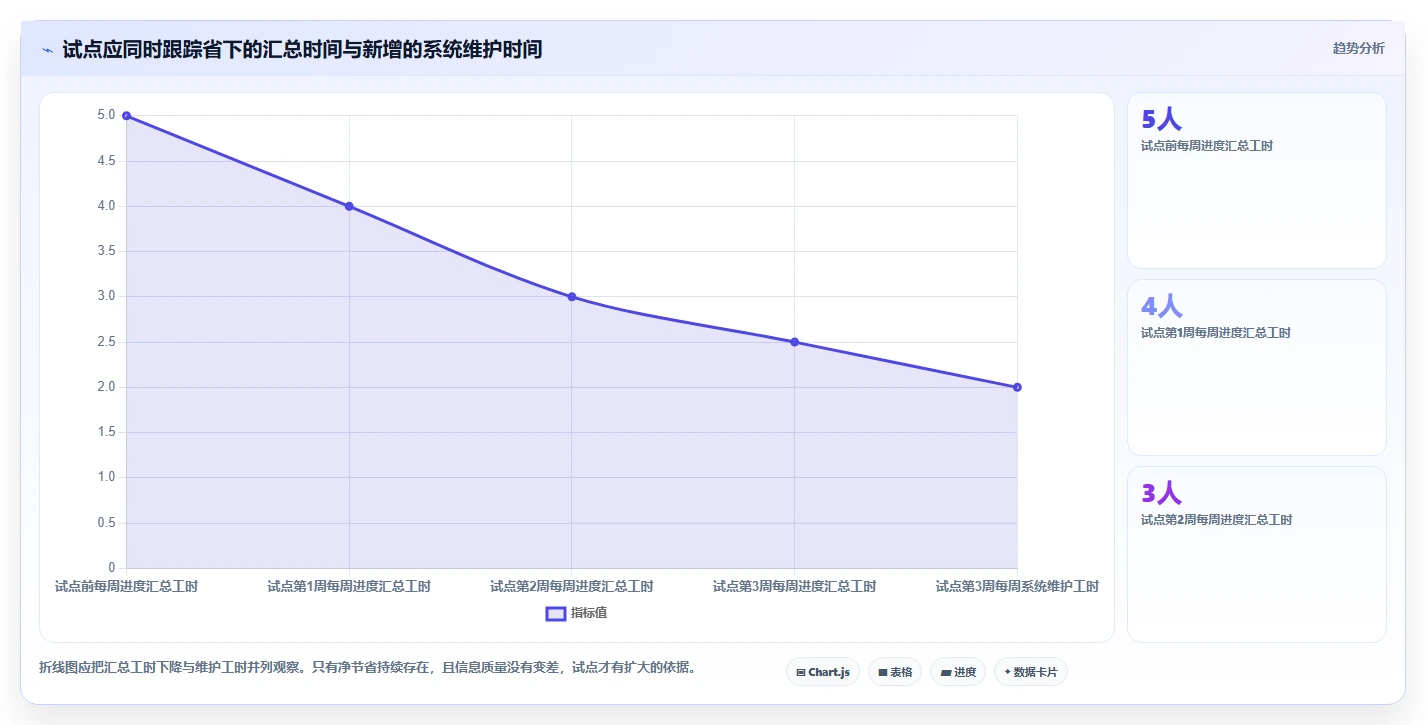Click the data point at value 3.0
This screenshot has width=1426, height=725.
[x=572, y=297]
